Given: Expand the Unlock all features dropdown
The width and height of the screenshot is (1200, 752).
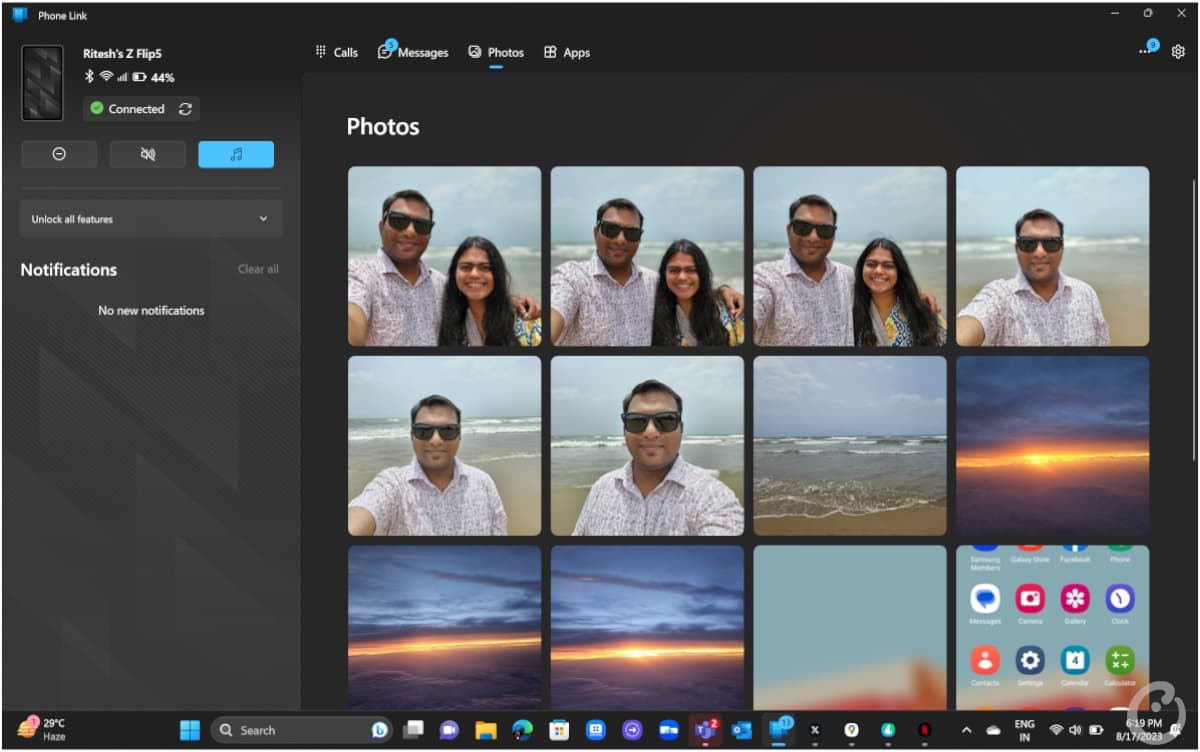Looking at the screenshot, I should pyautogui.click(x=151, y=219).
